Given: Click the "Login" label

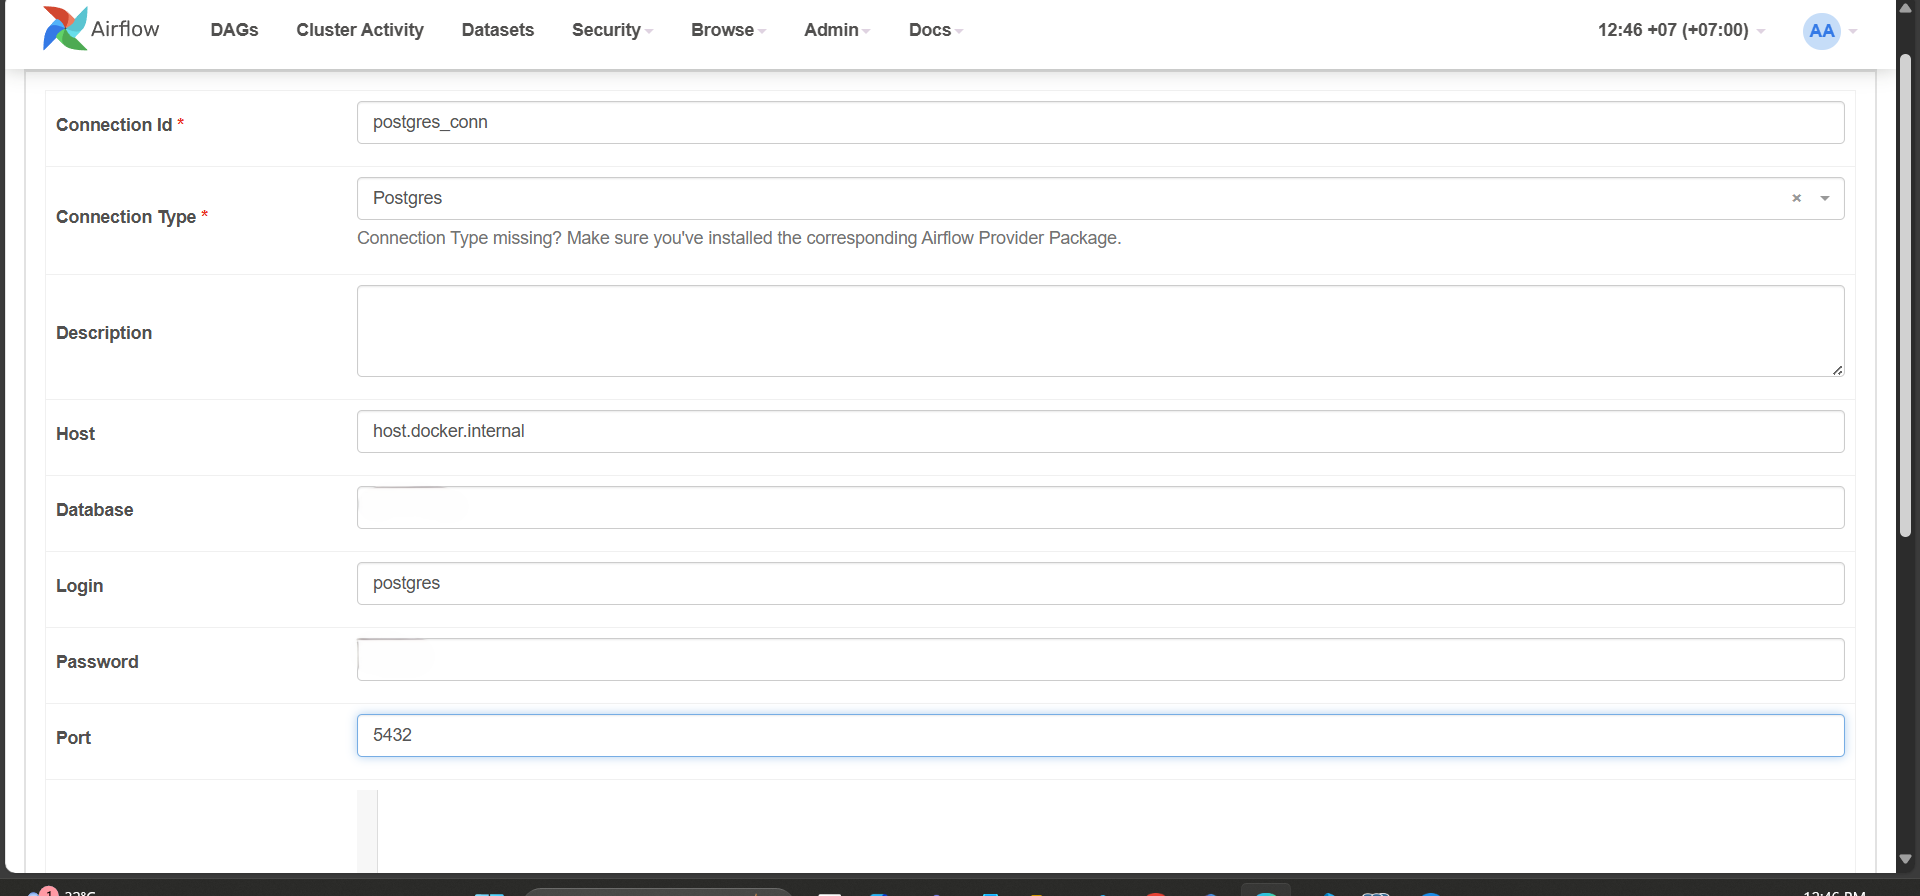Looking at the screenshot, I should click(79, 586).
